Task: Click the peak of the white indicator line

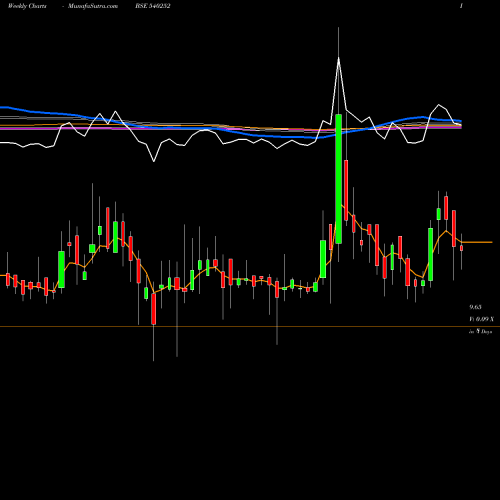Action: 339,58
